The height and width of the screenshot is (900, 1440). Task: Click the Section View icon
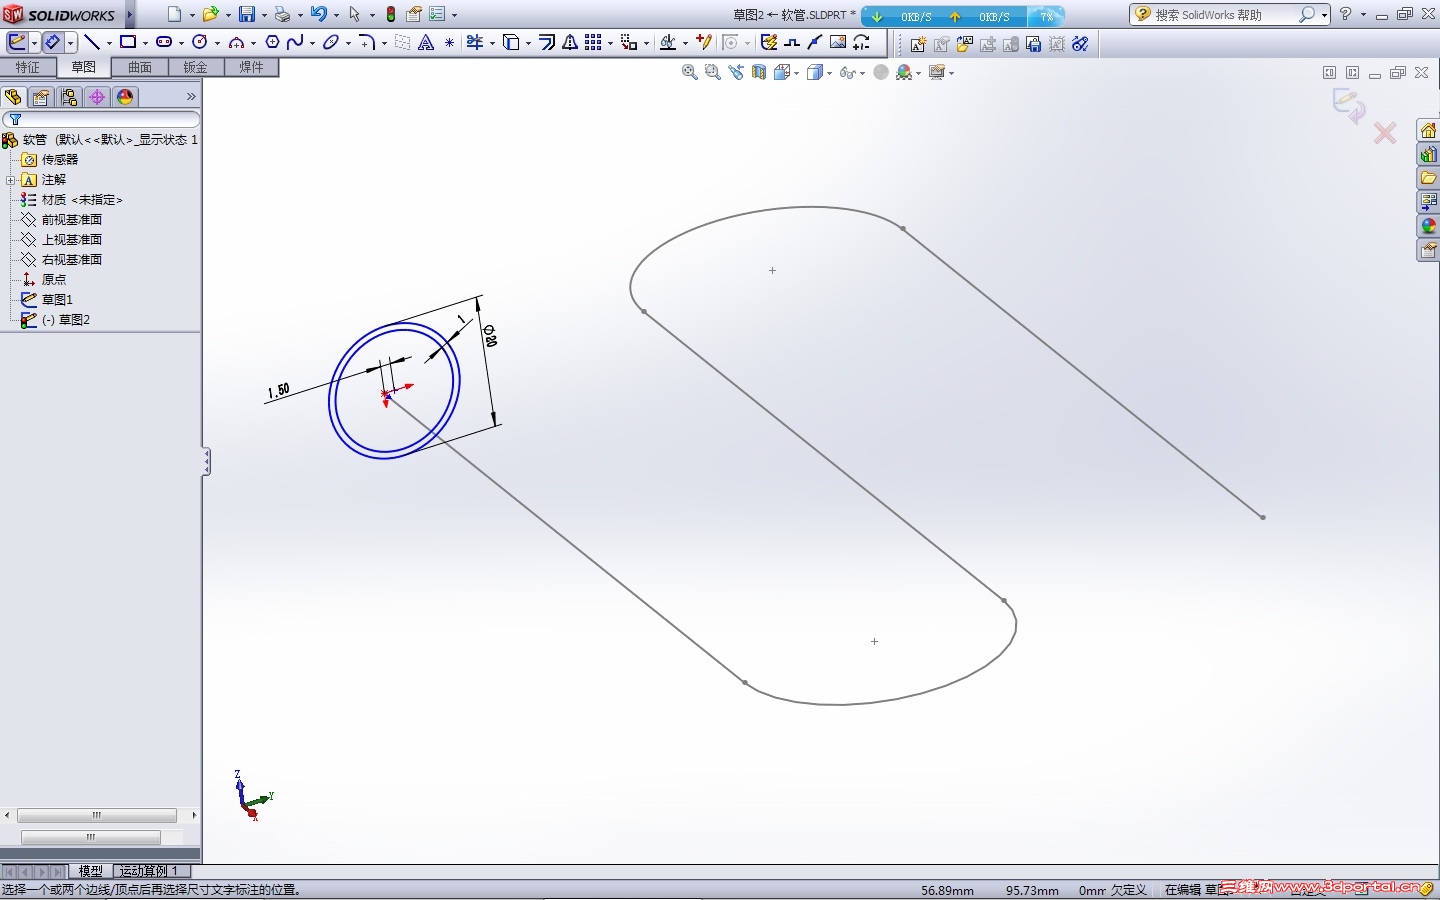click(759, 72)
